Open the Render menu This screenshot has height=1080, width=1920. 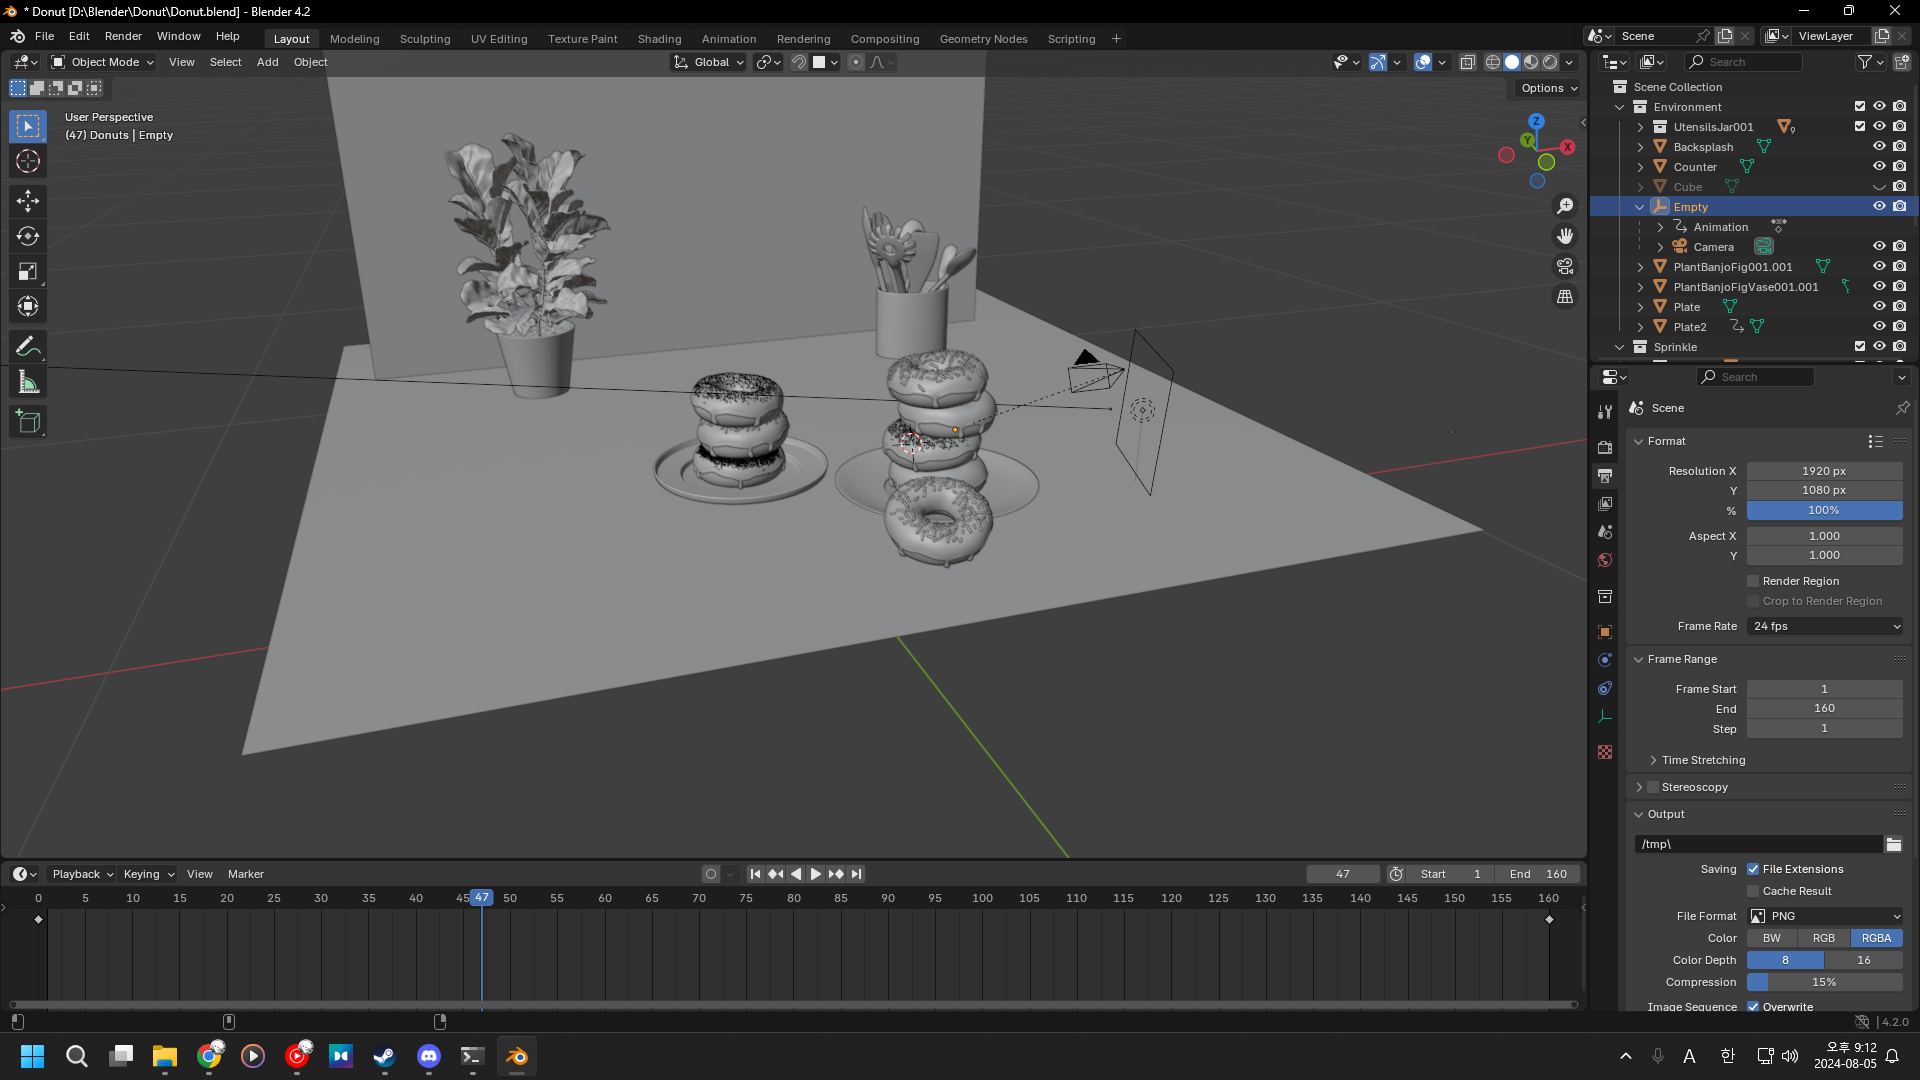coord(123,36)
